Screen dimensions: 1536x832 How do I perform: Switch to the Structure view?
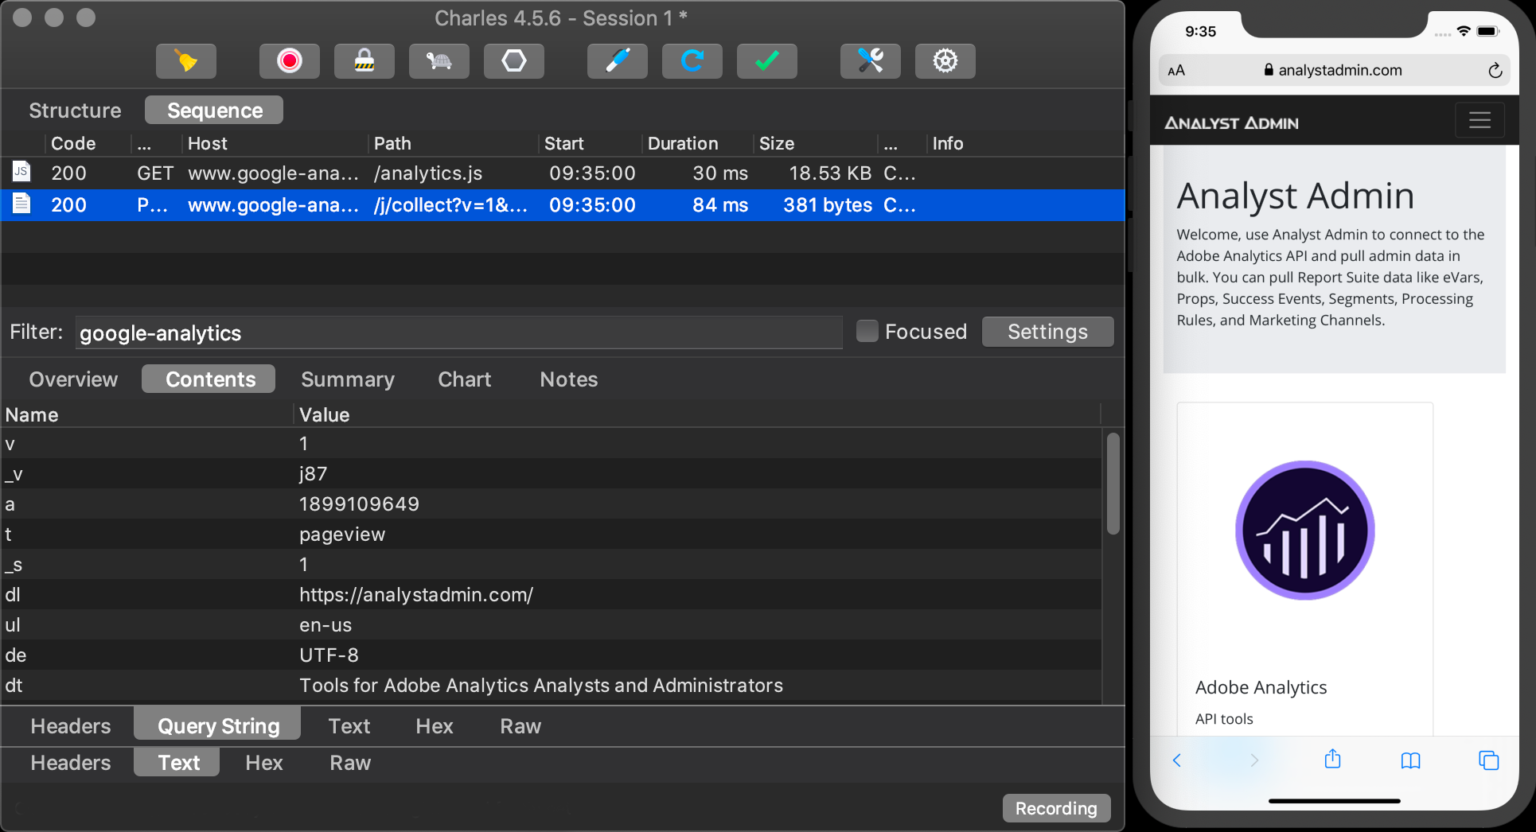point(74,110)
